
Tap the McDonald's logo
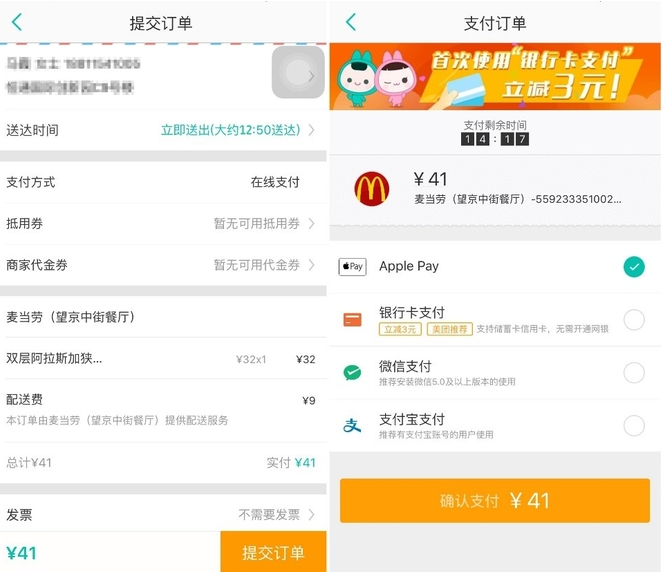click(372, 189)
